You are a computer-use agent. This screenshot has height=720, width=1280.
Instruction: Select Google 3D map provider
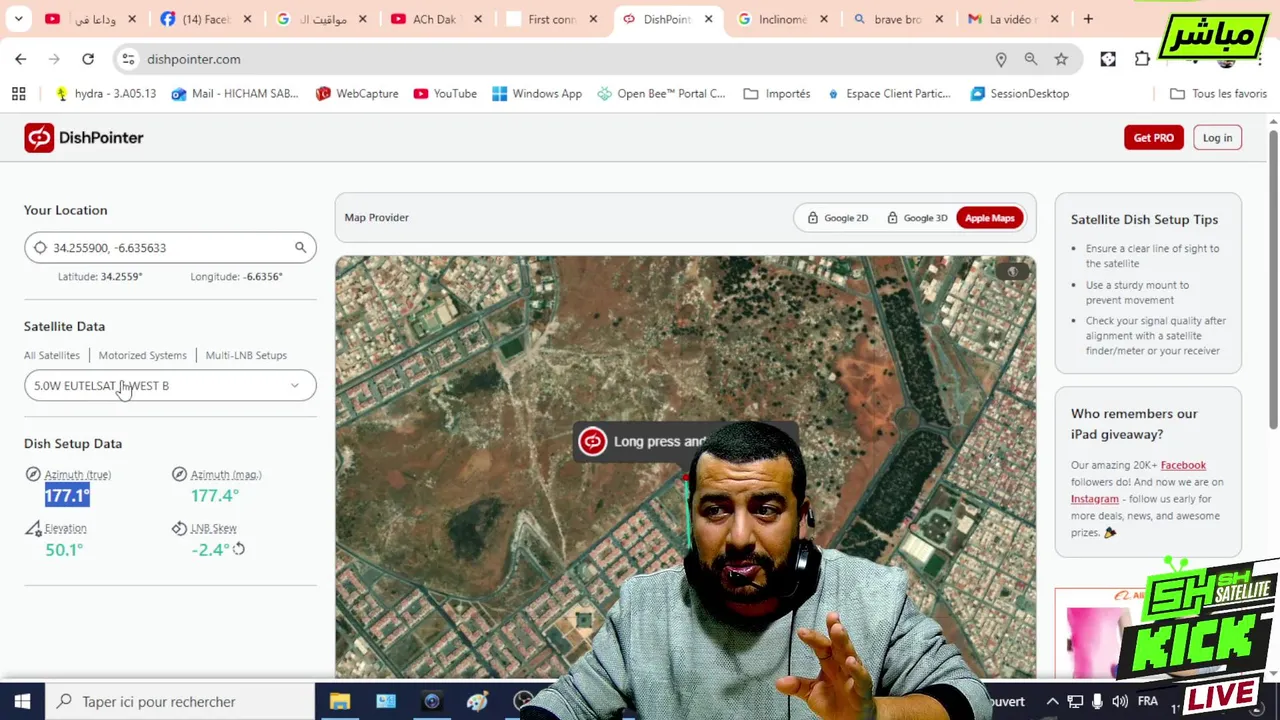(x=917, y=218)
